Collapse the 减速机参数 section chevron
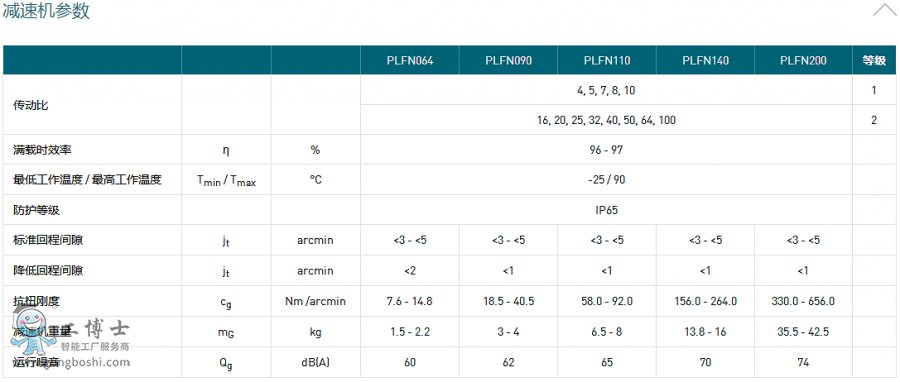This screenshot has width=900, height=382. coord(885,10)
